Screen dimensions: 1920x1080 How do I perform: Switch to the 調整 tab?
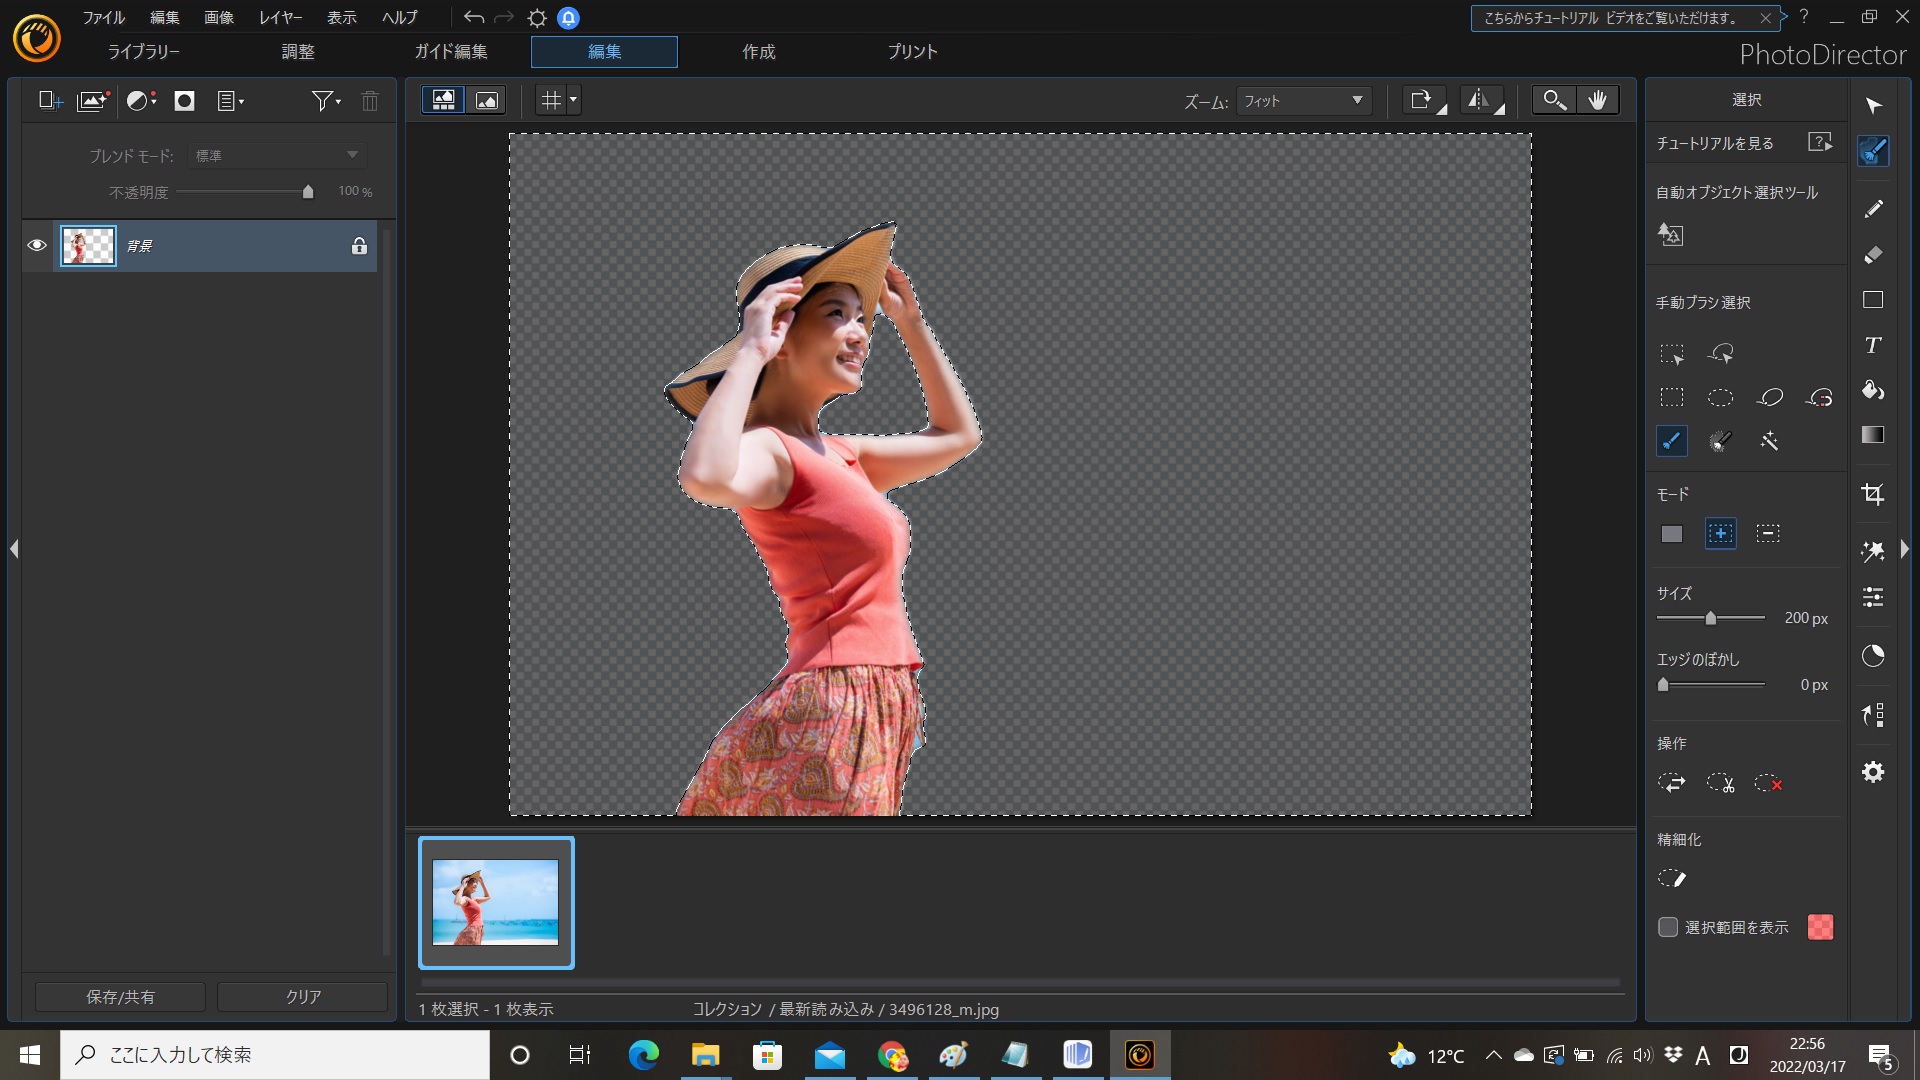point(297,52)
